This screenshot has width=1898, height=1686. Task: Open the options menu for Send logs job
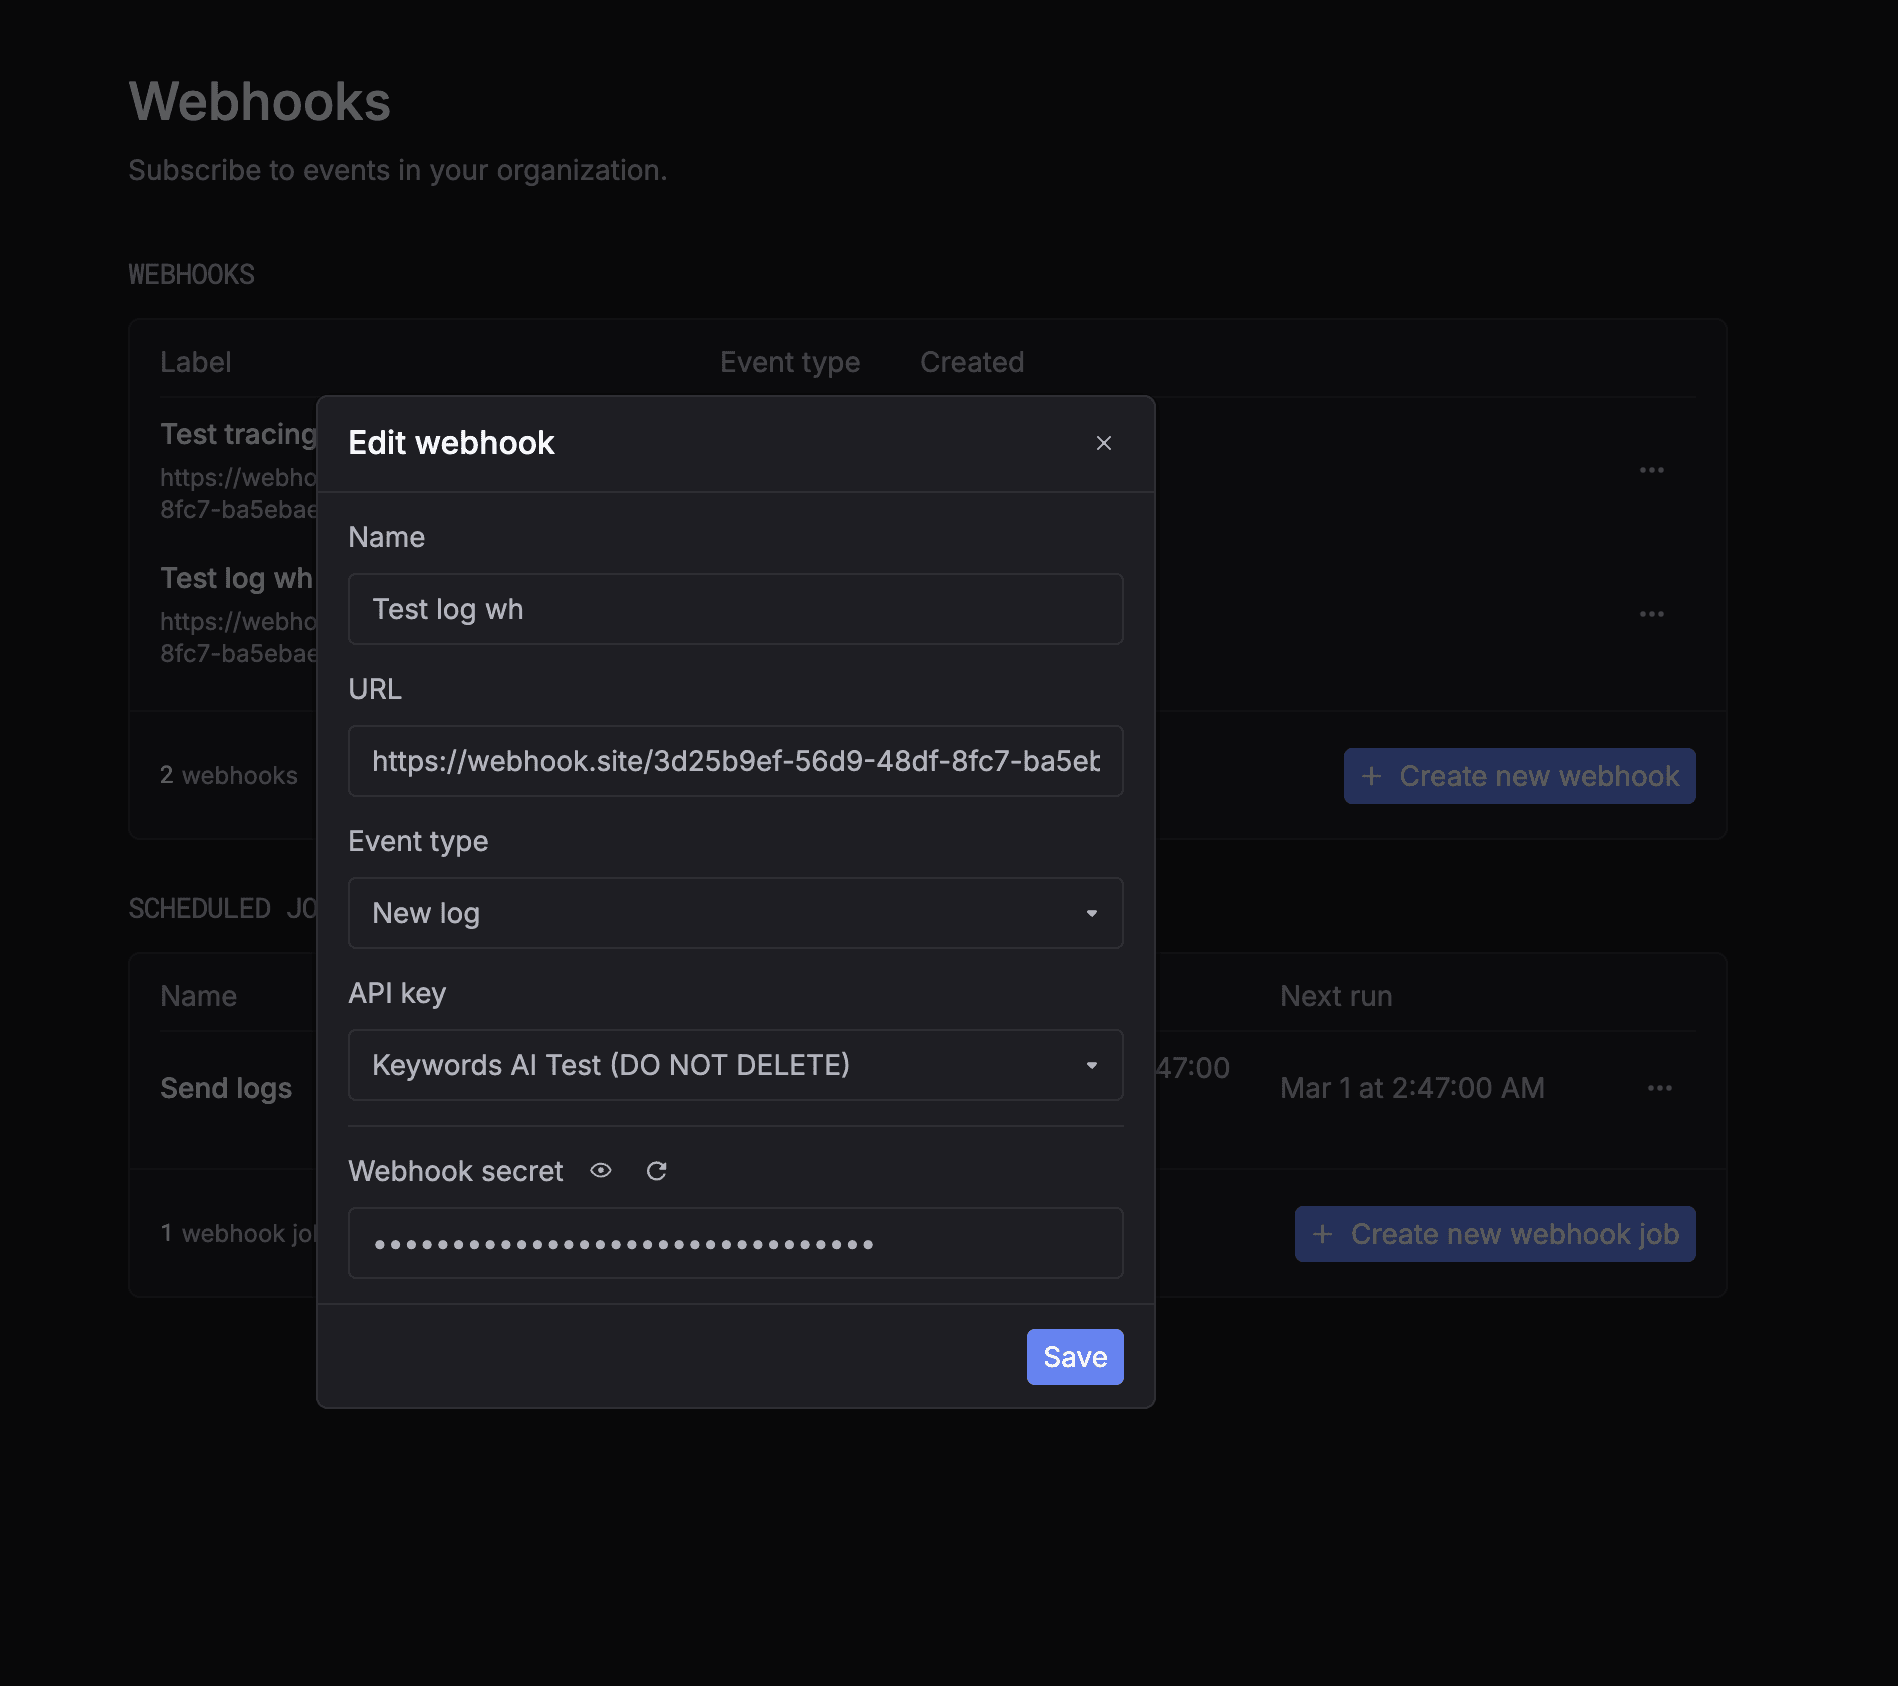pos(1659,1088)
